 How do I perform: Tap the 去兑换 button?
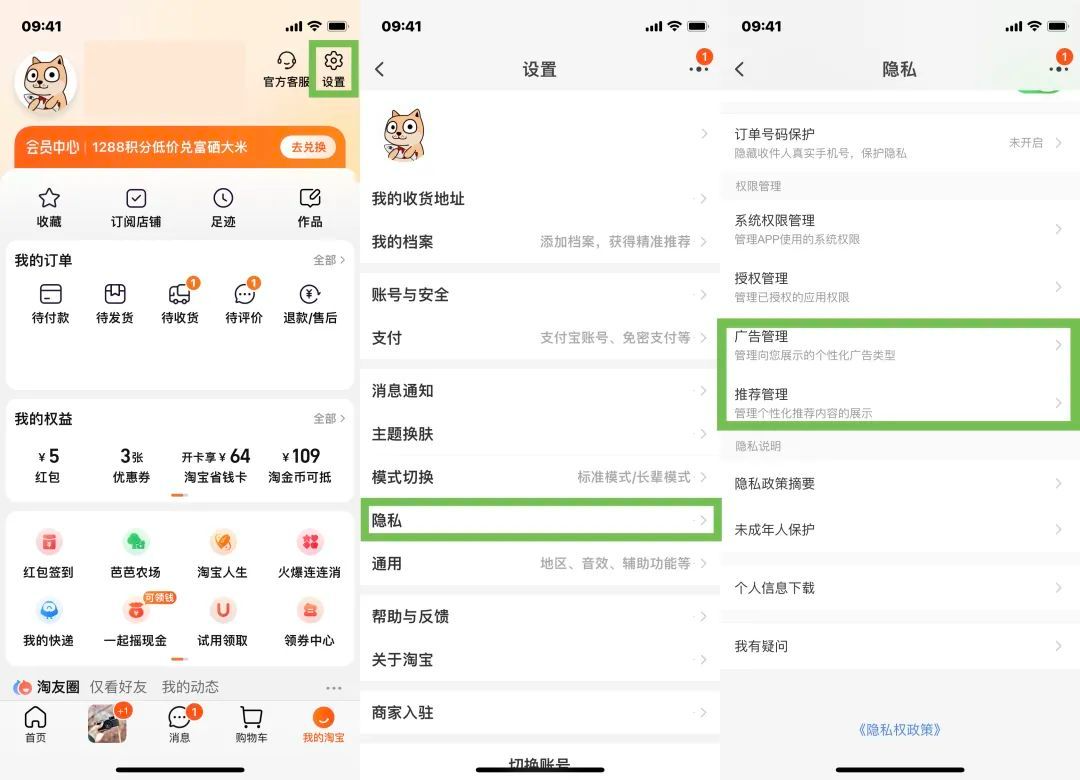click(x=309, y=147)
